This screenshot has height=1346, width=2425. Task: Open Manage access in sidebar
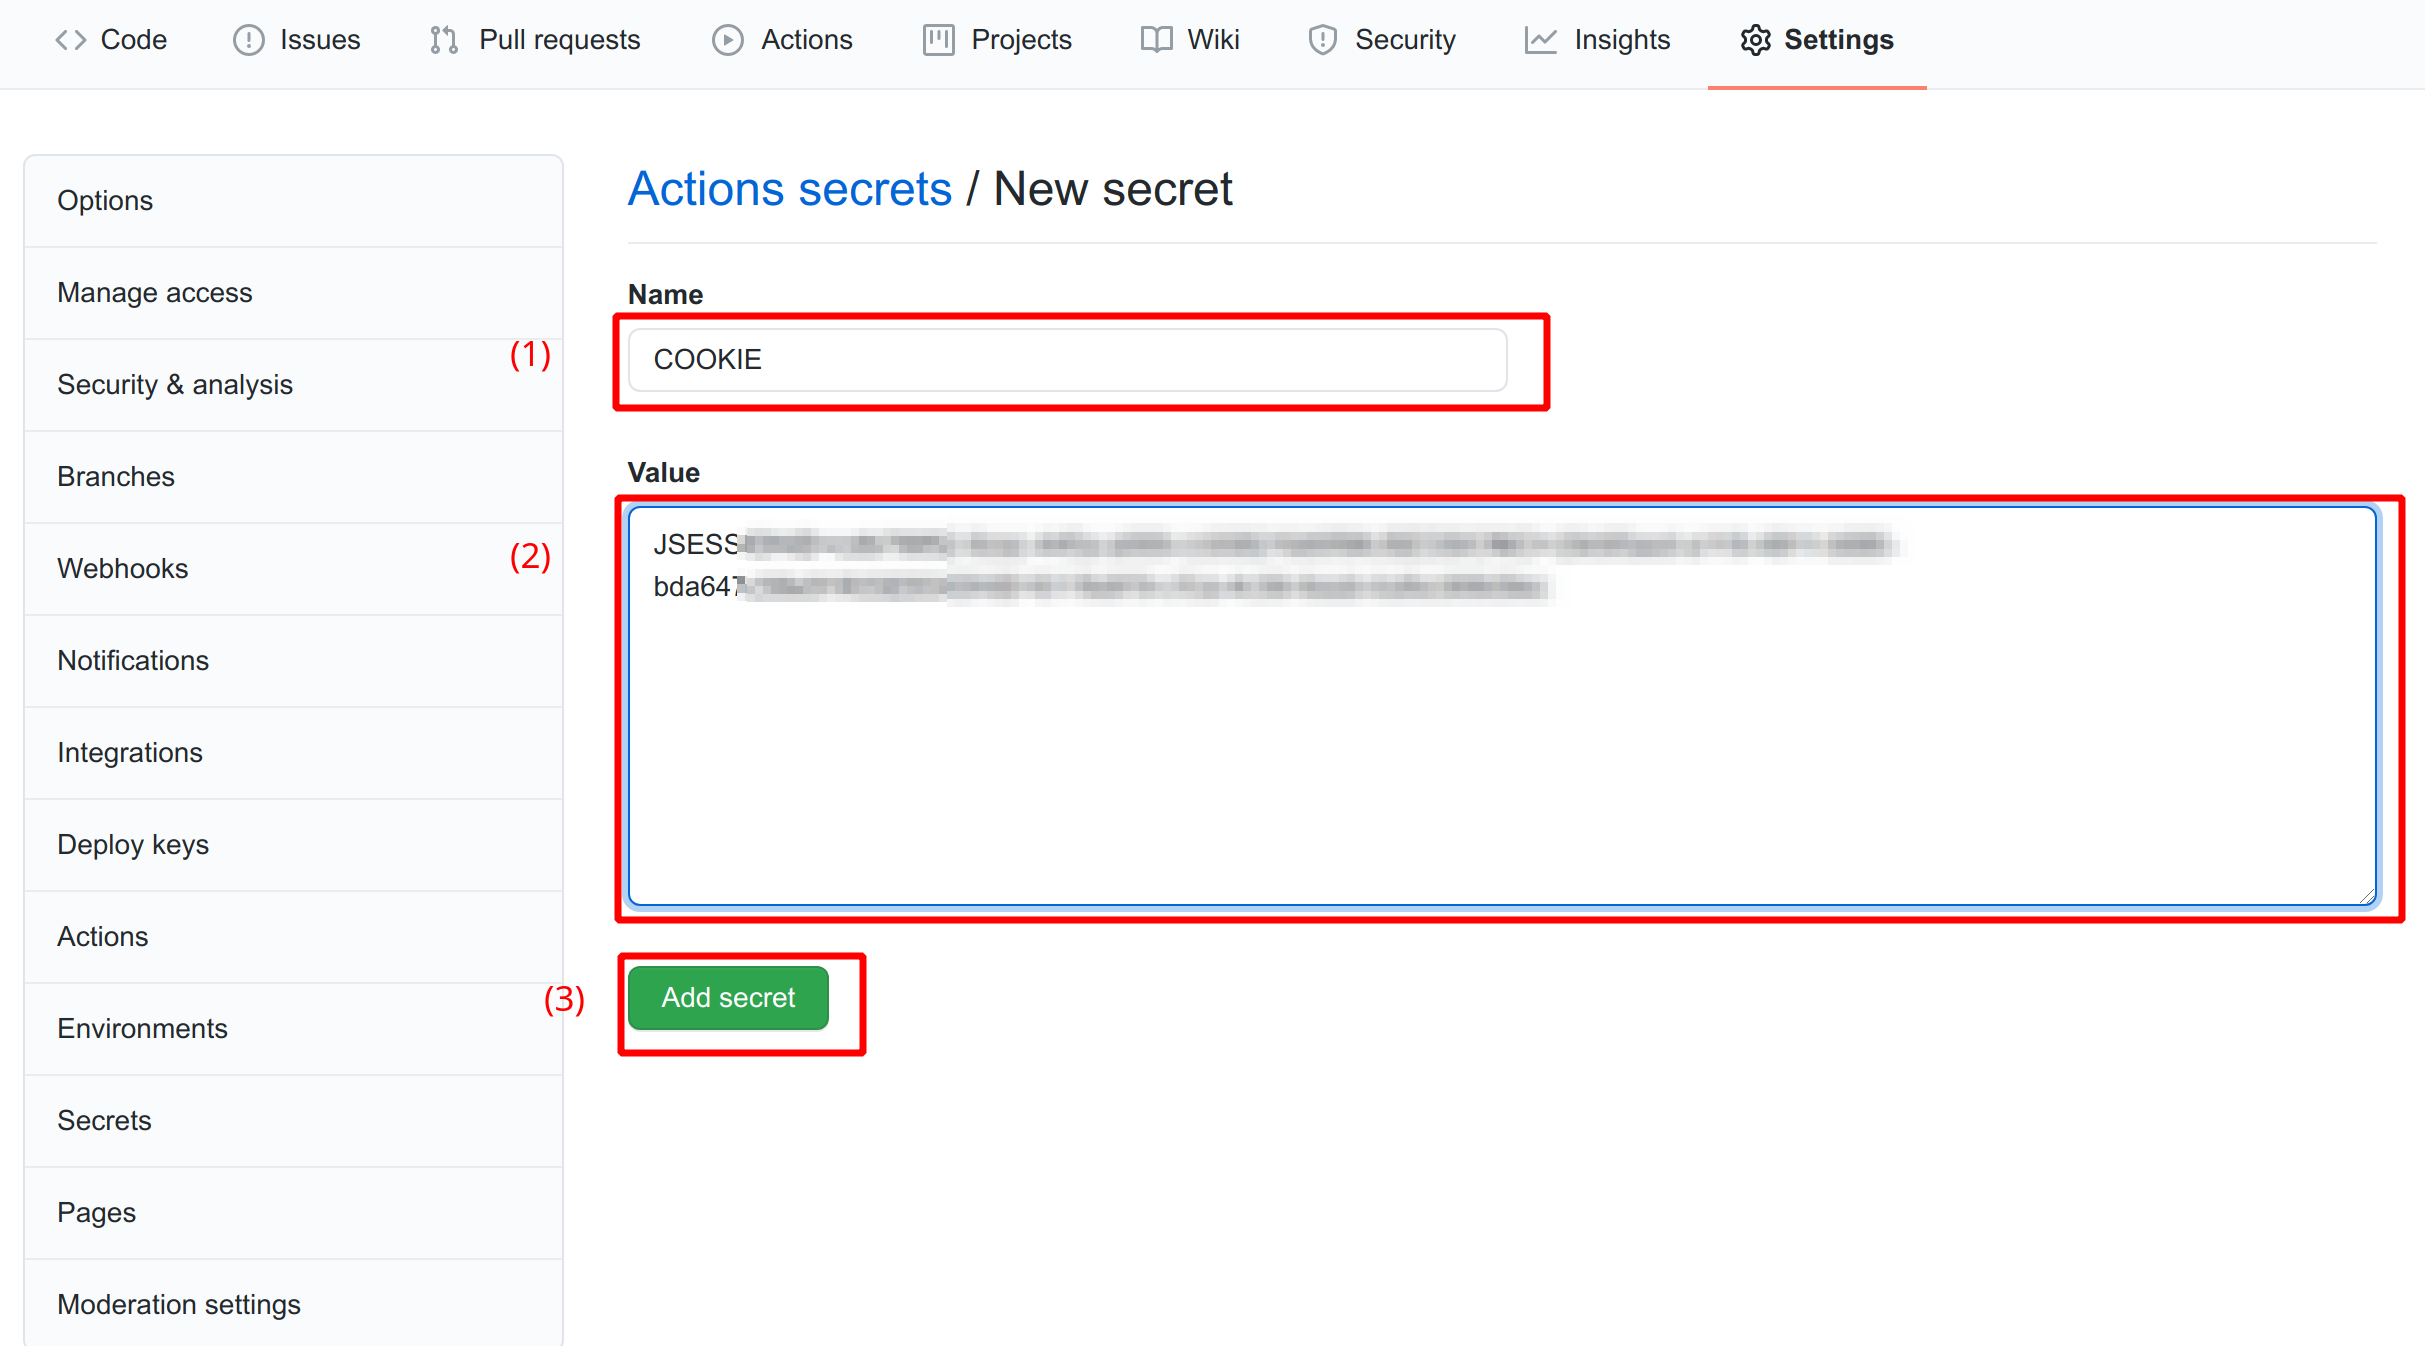point(154,292)
